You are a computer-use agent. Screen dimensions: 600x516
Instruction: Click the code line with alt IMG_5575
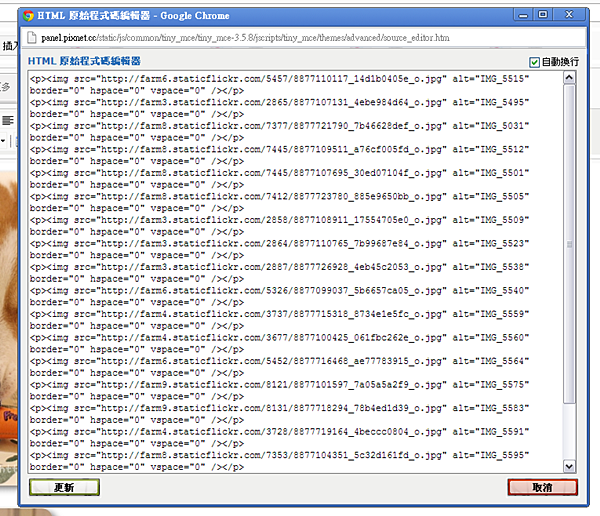[x=279, y=385]
